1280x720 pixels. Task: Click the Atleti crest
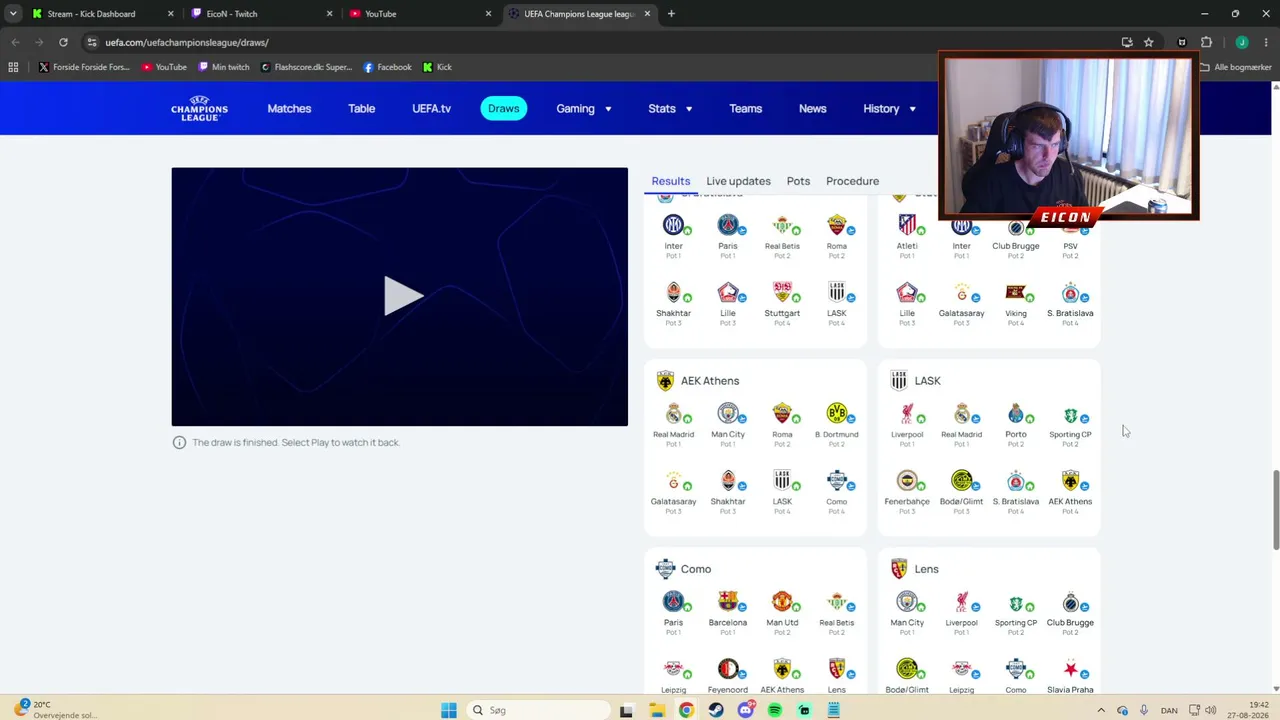pos(907,224)
